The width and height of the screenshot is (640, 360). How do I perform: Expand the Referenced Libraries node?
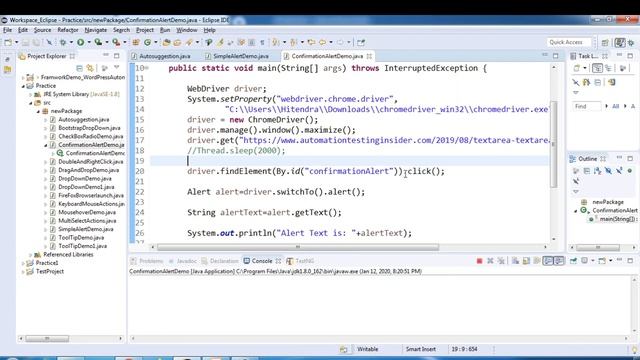pyautogui.click(x=31, y=255)
